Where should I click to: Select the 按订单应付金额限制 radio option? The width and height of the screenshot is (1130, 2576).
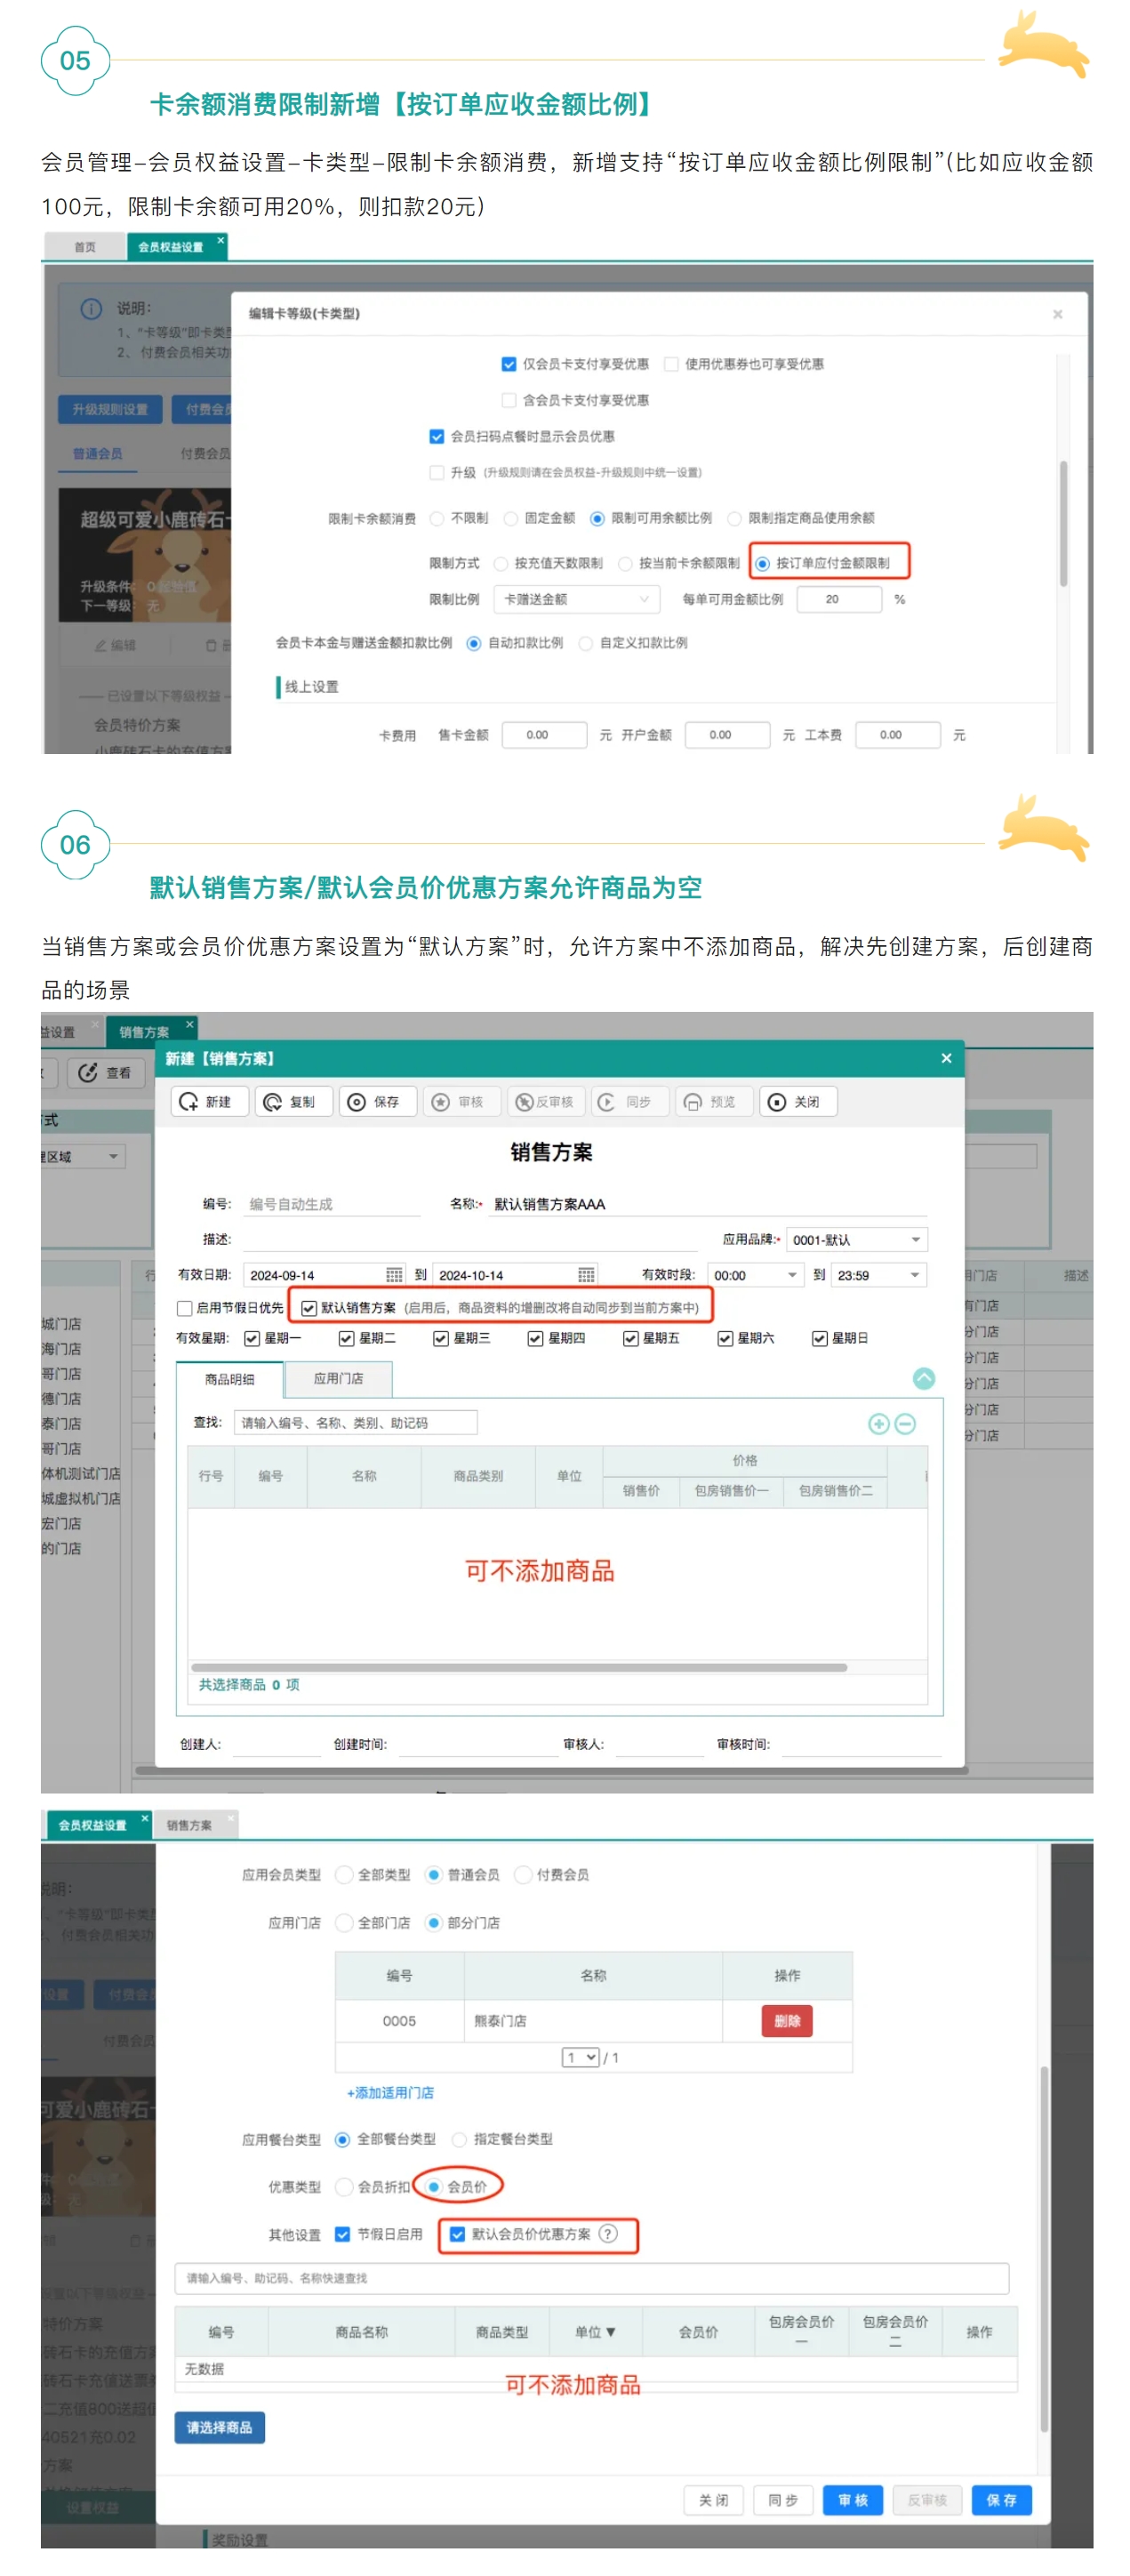coord(762,563)
